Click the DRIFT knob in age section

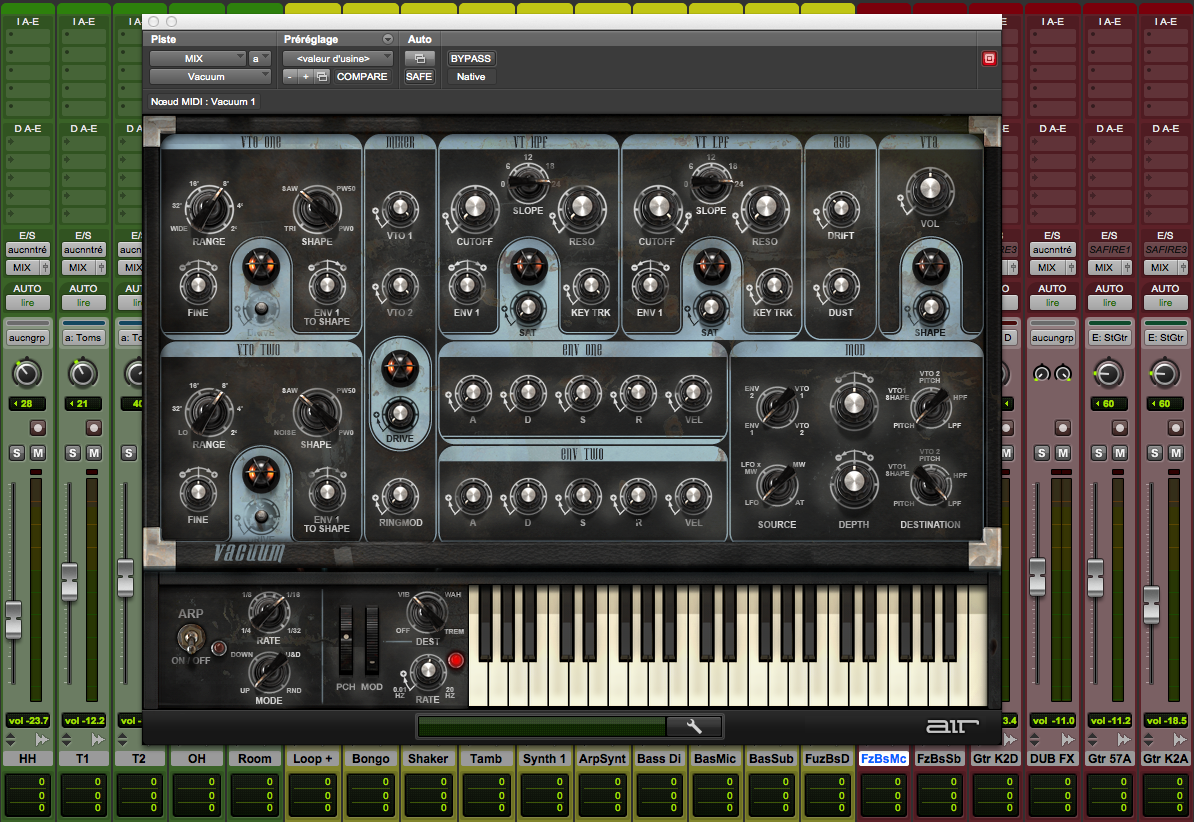[x=841, y=208]
